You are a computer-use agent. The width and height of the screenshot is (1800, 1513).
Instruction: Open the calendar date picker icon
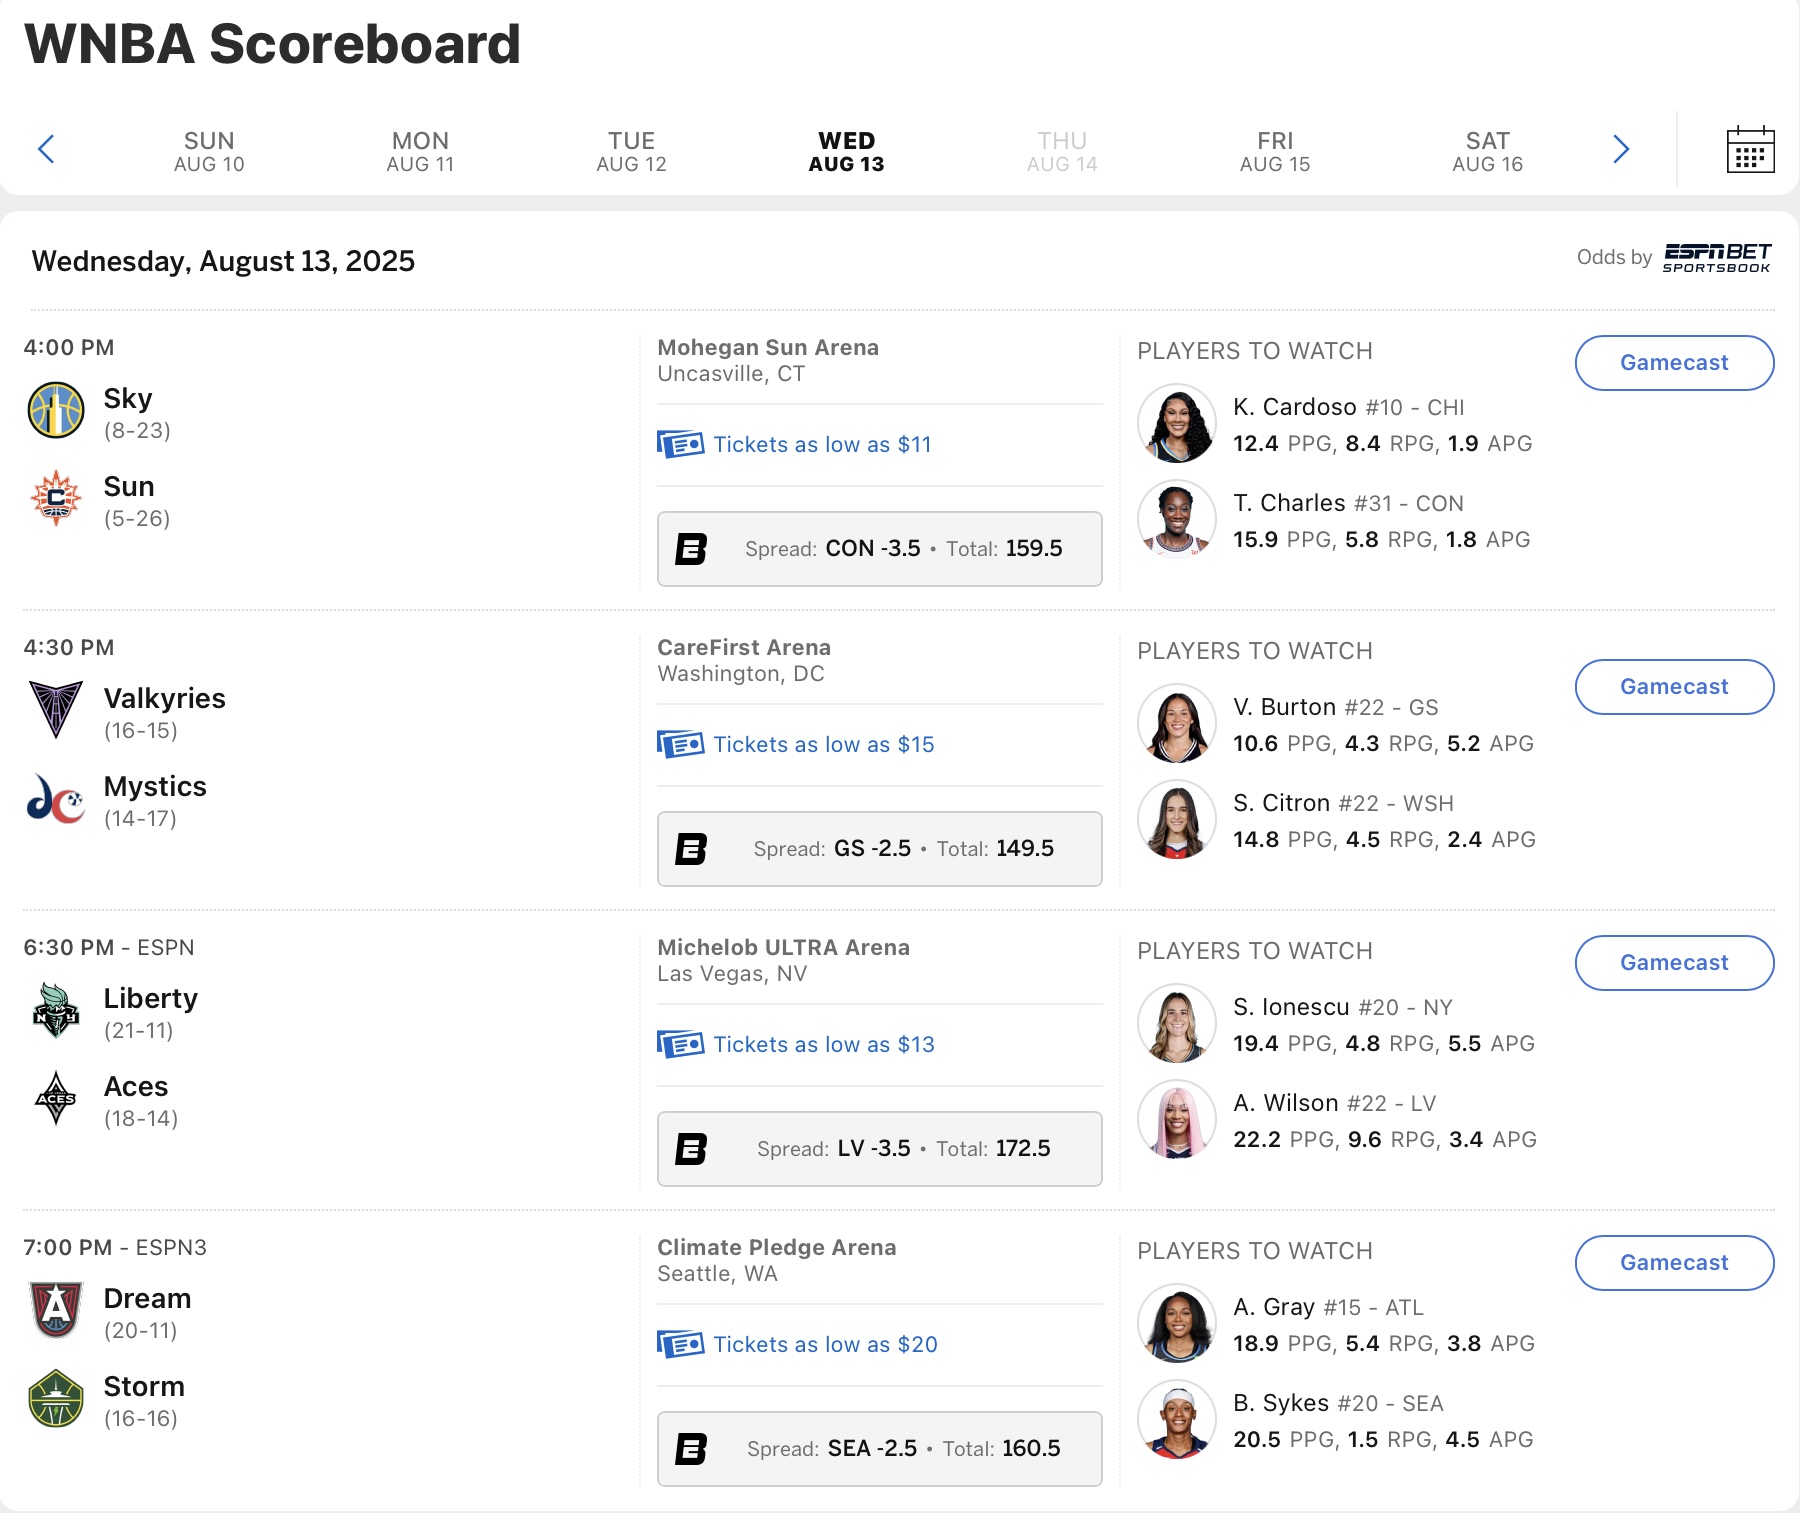(x=1750, y=150)
